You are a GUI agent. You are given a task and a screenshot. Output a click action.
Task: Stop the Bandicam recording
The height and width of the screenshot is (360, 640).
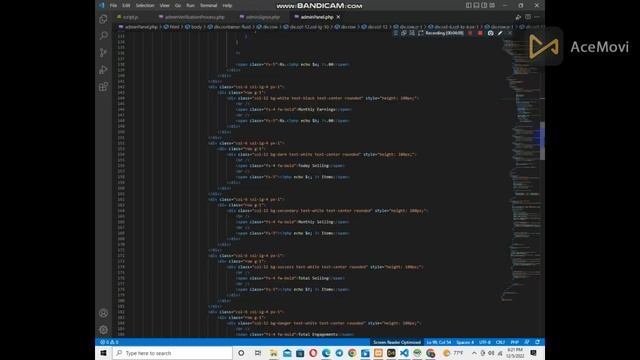coord(480,33)
